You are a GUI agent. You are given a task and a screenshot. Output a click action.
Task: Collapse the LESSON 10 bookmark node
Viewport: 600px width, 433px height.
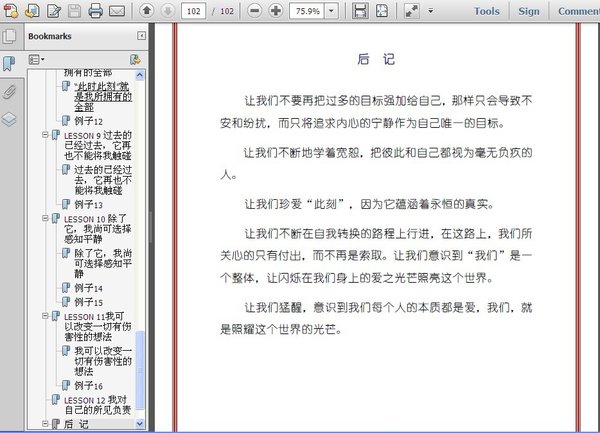point(45,218)
